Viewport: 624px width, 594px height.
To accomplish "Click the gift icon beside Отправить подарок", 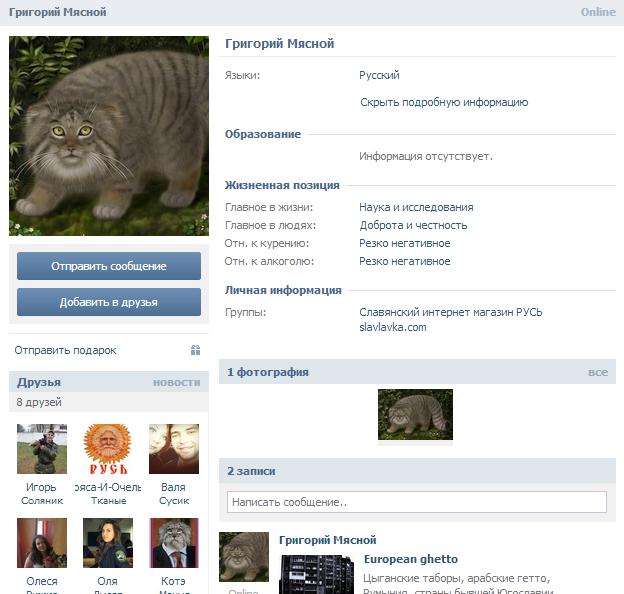I will point(195,350).
